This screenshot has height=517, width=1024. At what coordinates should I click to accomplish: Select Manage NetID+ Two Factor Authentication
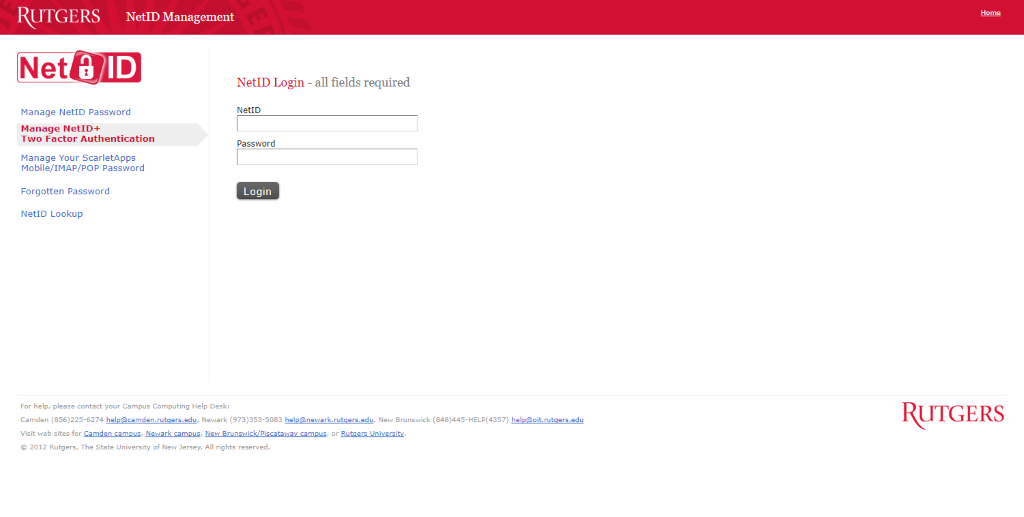coord(88,134)
